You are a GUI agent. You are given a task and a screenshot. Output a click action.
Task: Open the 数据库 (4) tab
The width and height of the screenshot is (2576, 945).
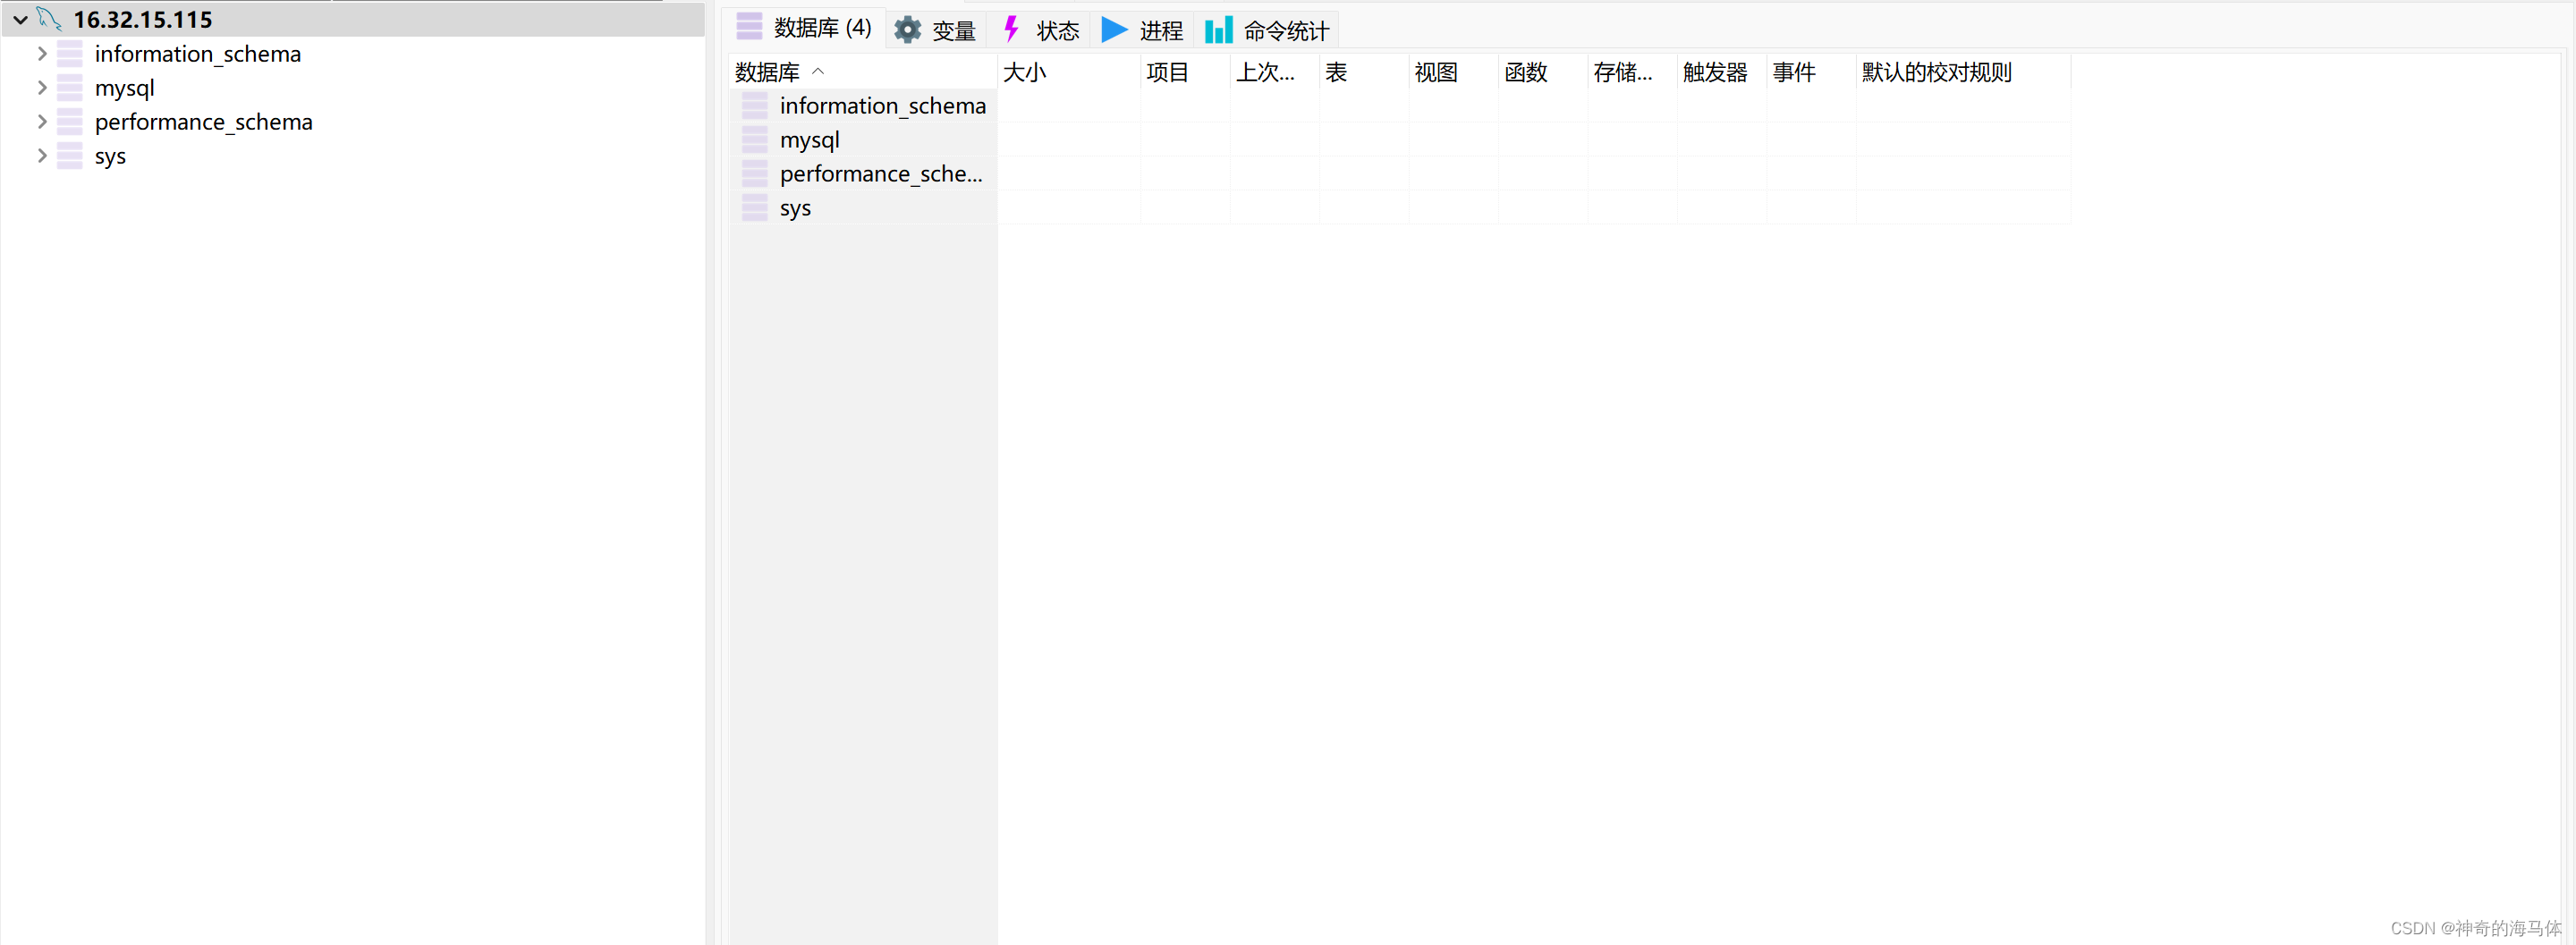pos(806,28)
